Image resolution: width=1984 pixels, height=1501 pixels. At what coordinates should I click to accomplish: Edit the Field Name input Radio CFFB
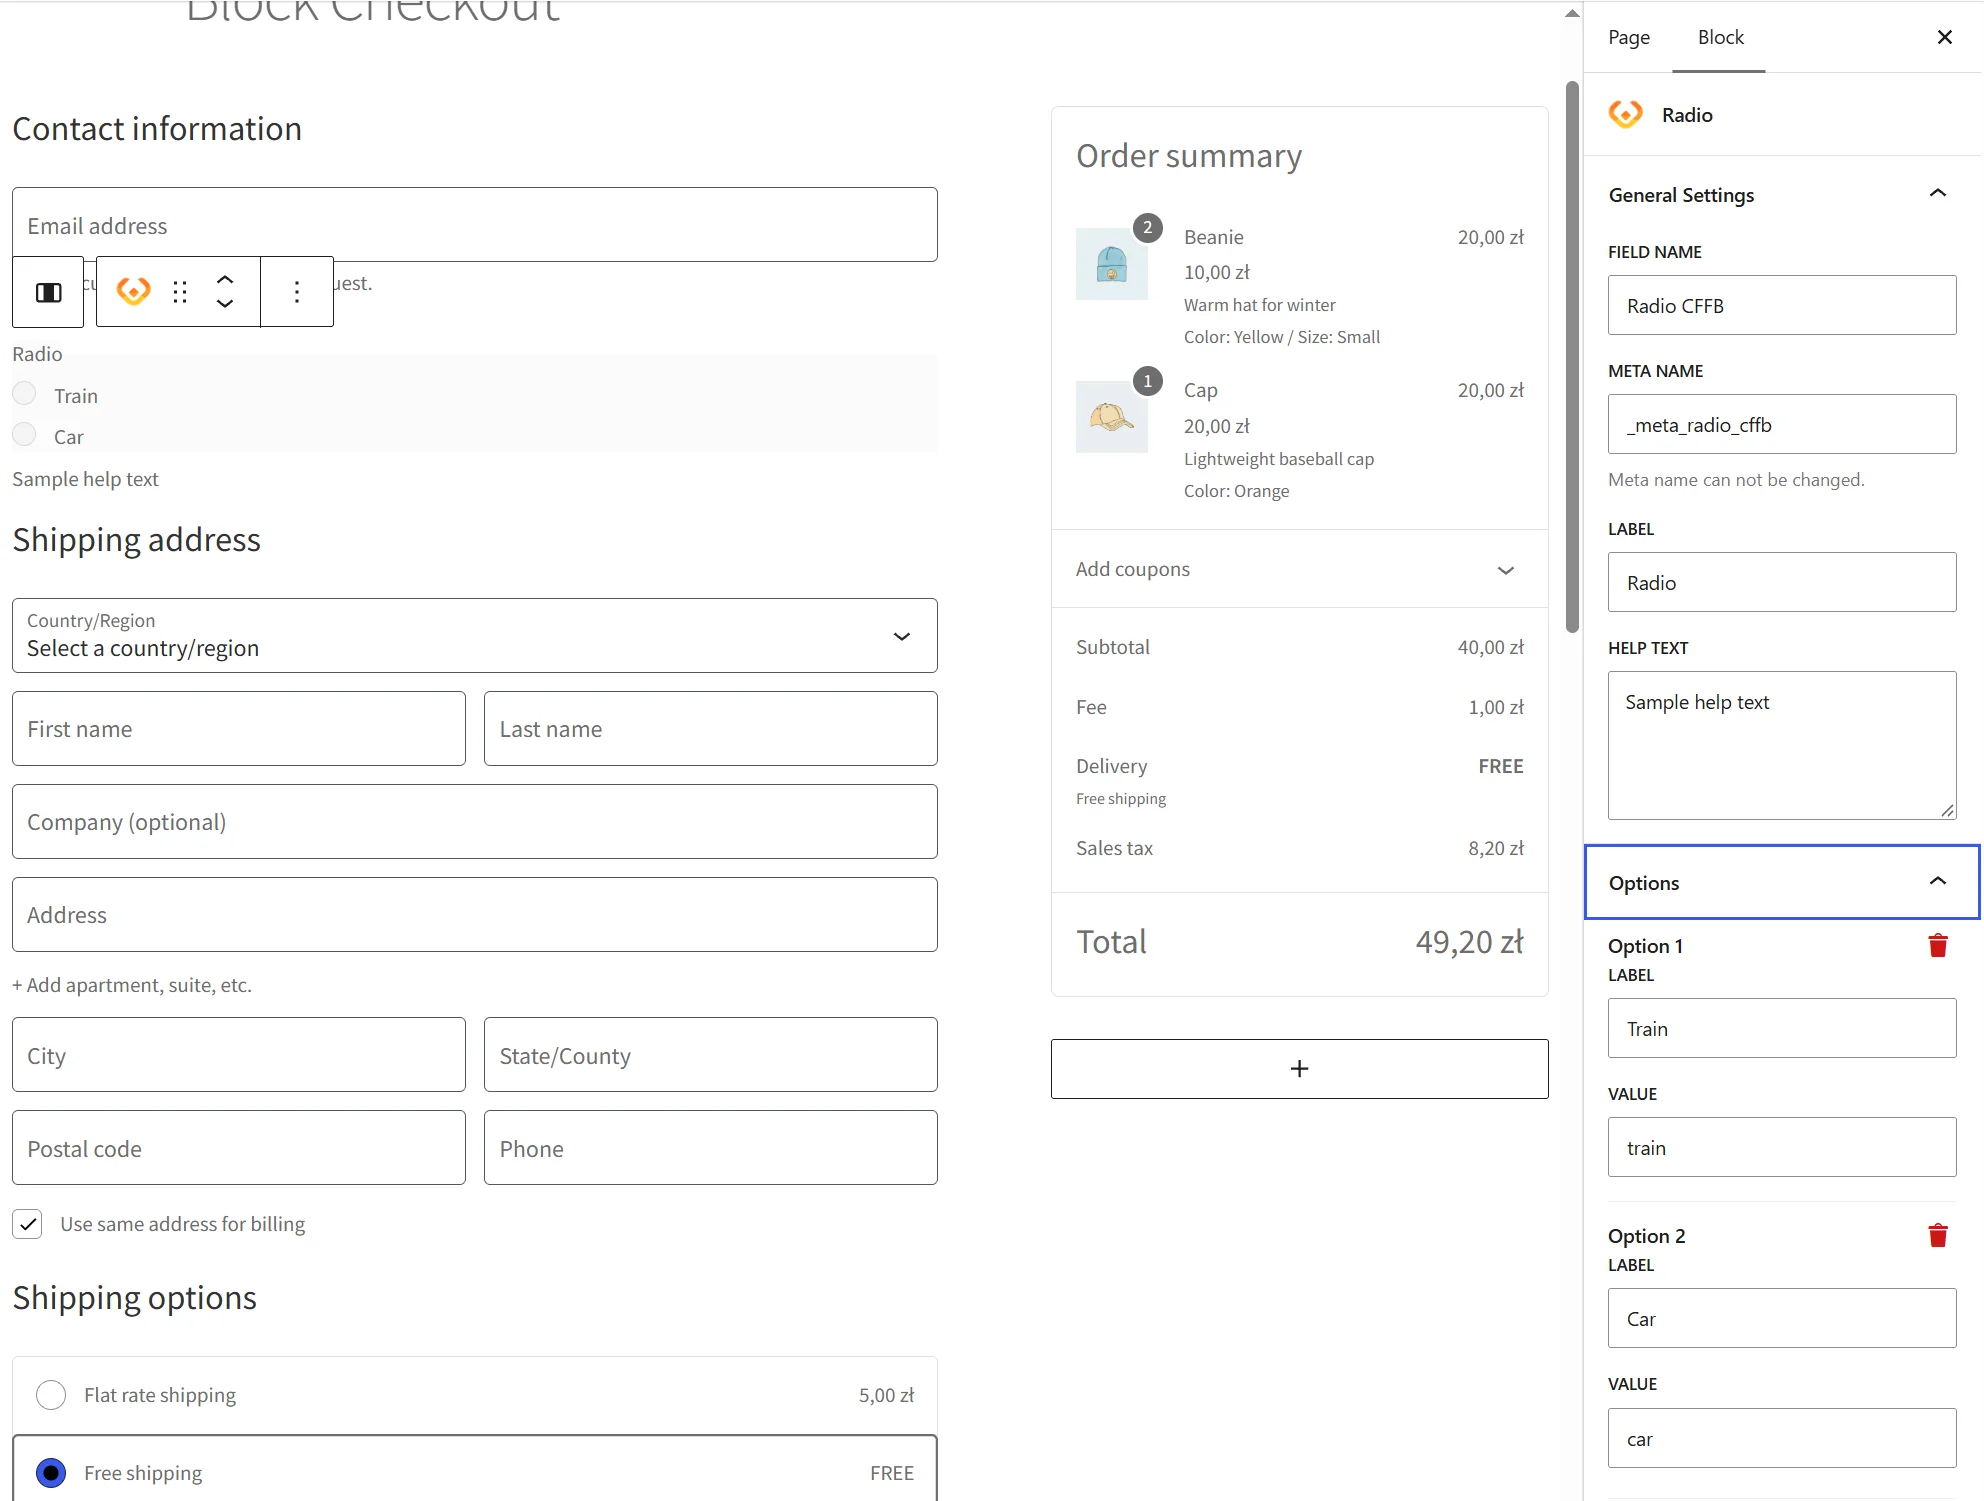click(1782, 305)
